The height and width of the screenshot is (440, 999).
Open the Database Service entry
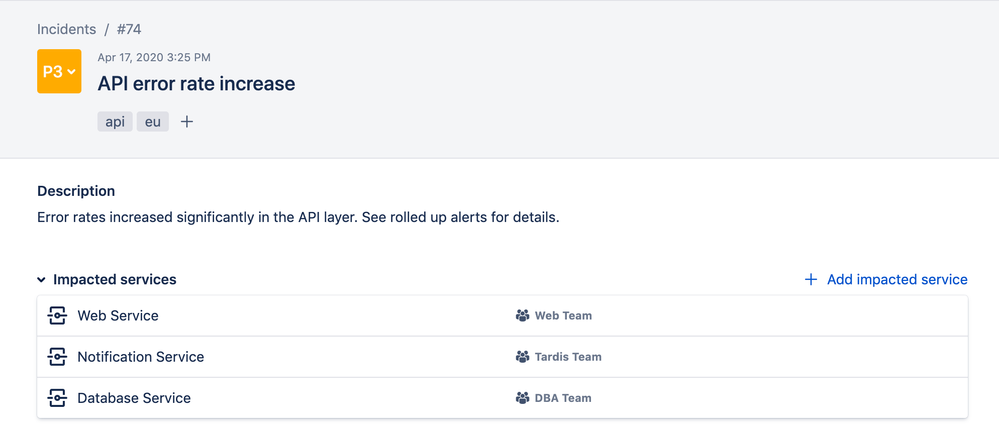pos(134,398)
